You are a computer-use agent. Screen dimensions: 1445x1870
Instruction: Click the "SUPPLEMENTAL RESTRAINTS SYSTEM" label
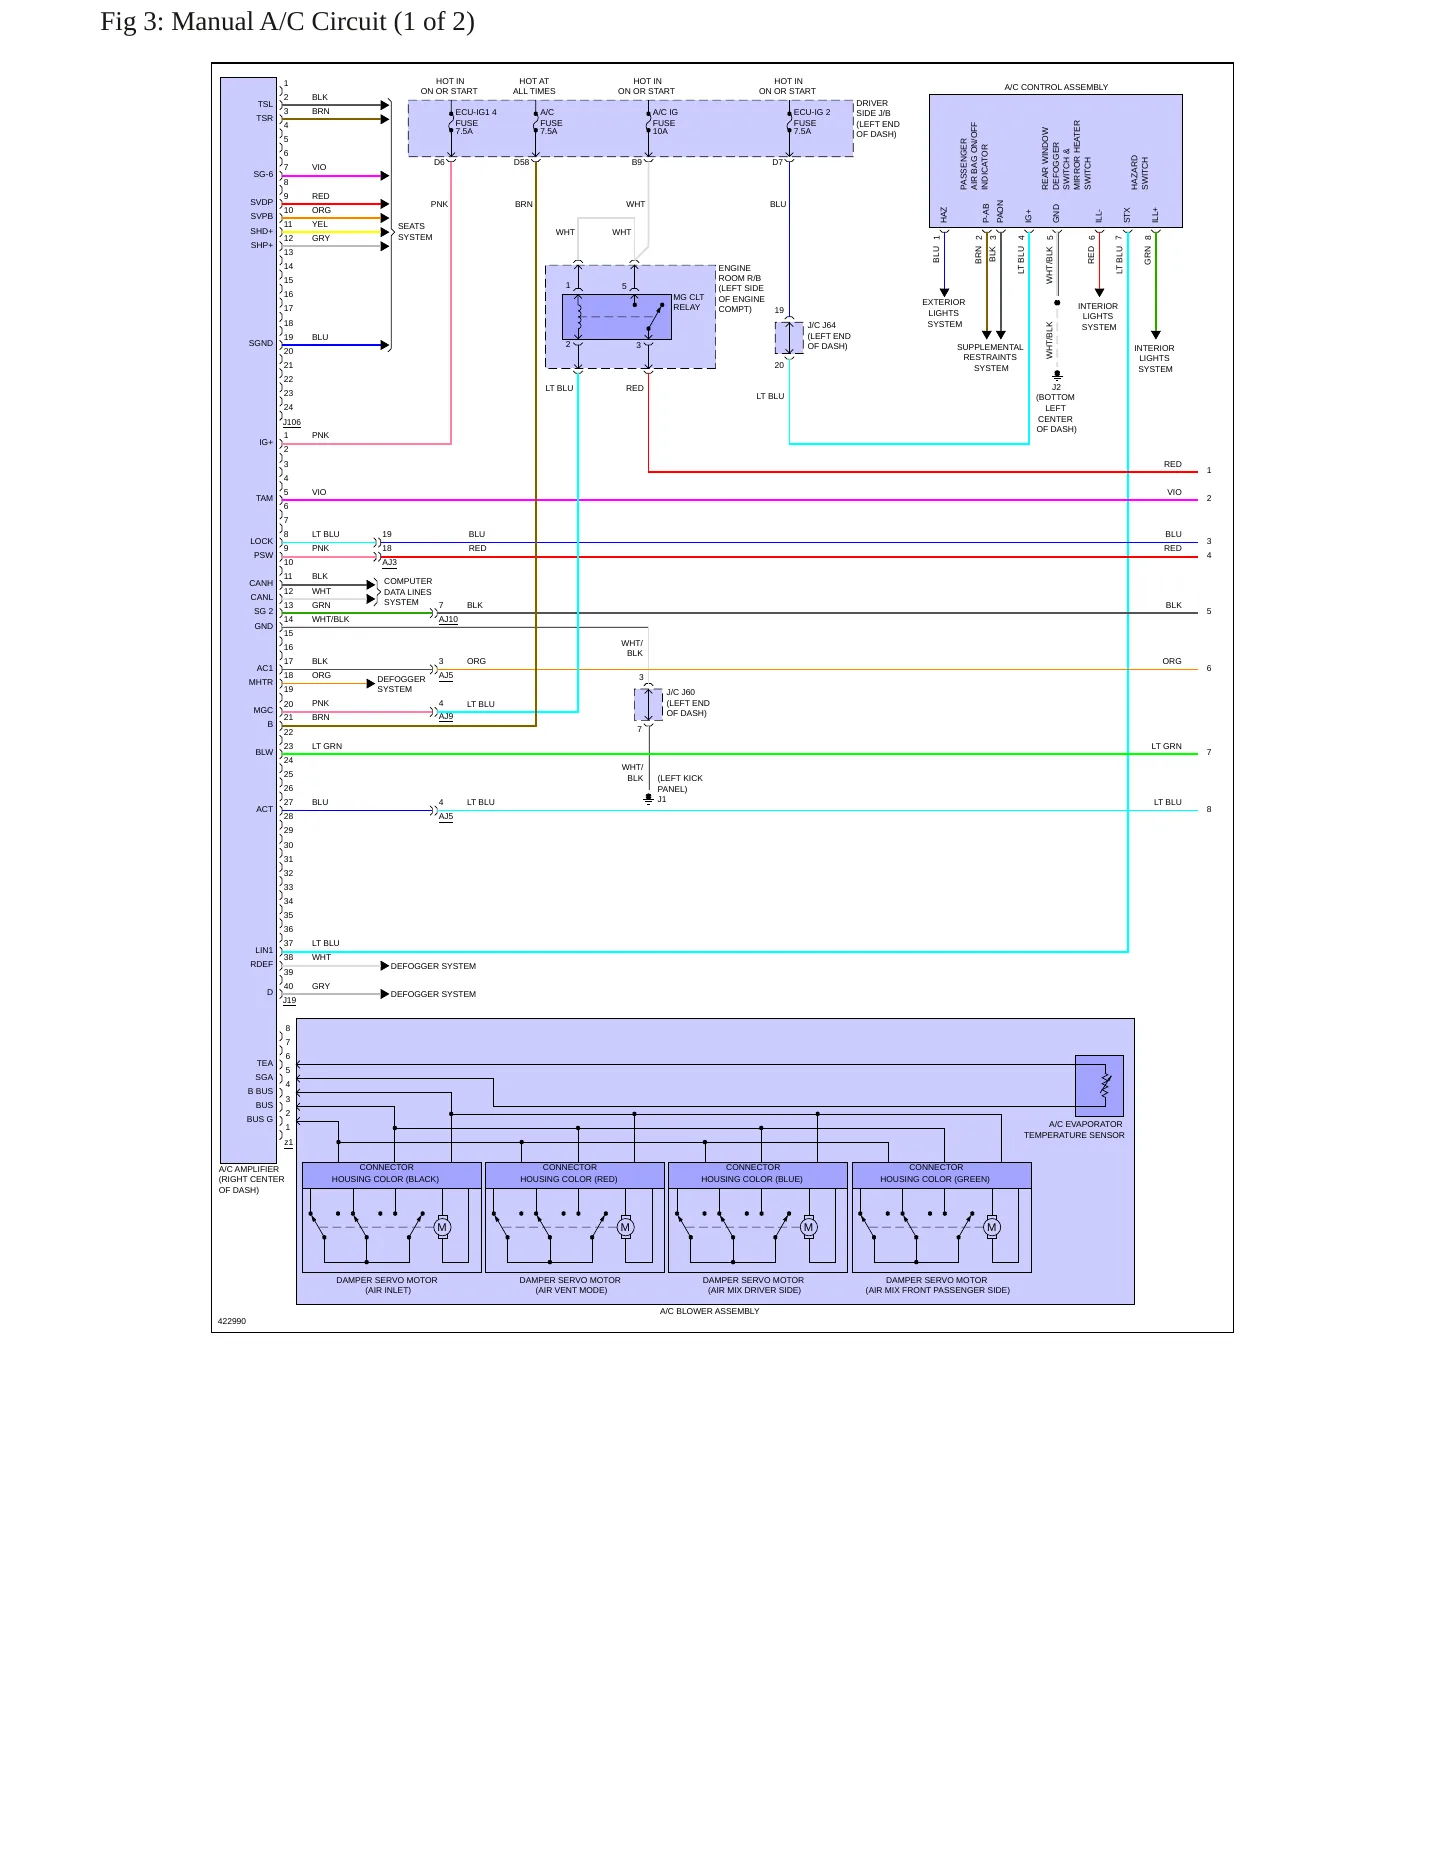990,358
